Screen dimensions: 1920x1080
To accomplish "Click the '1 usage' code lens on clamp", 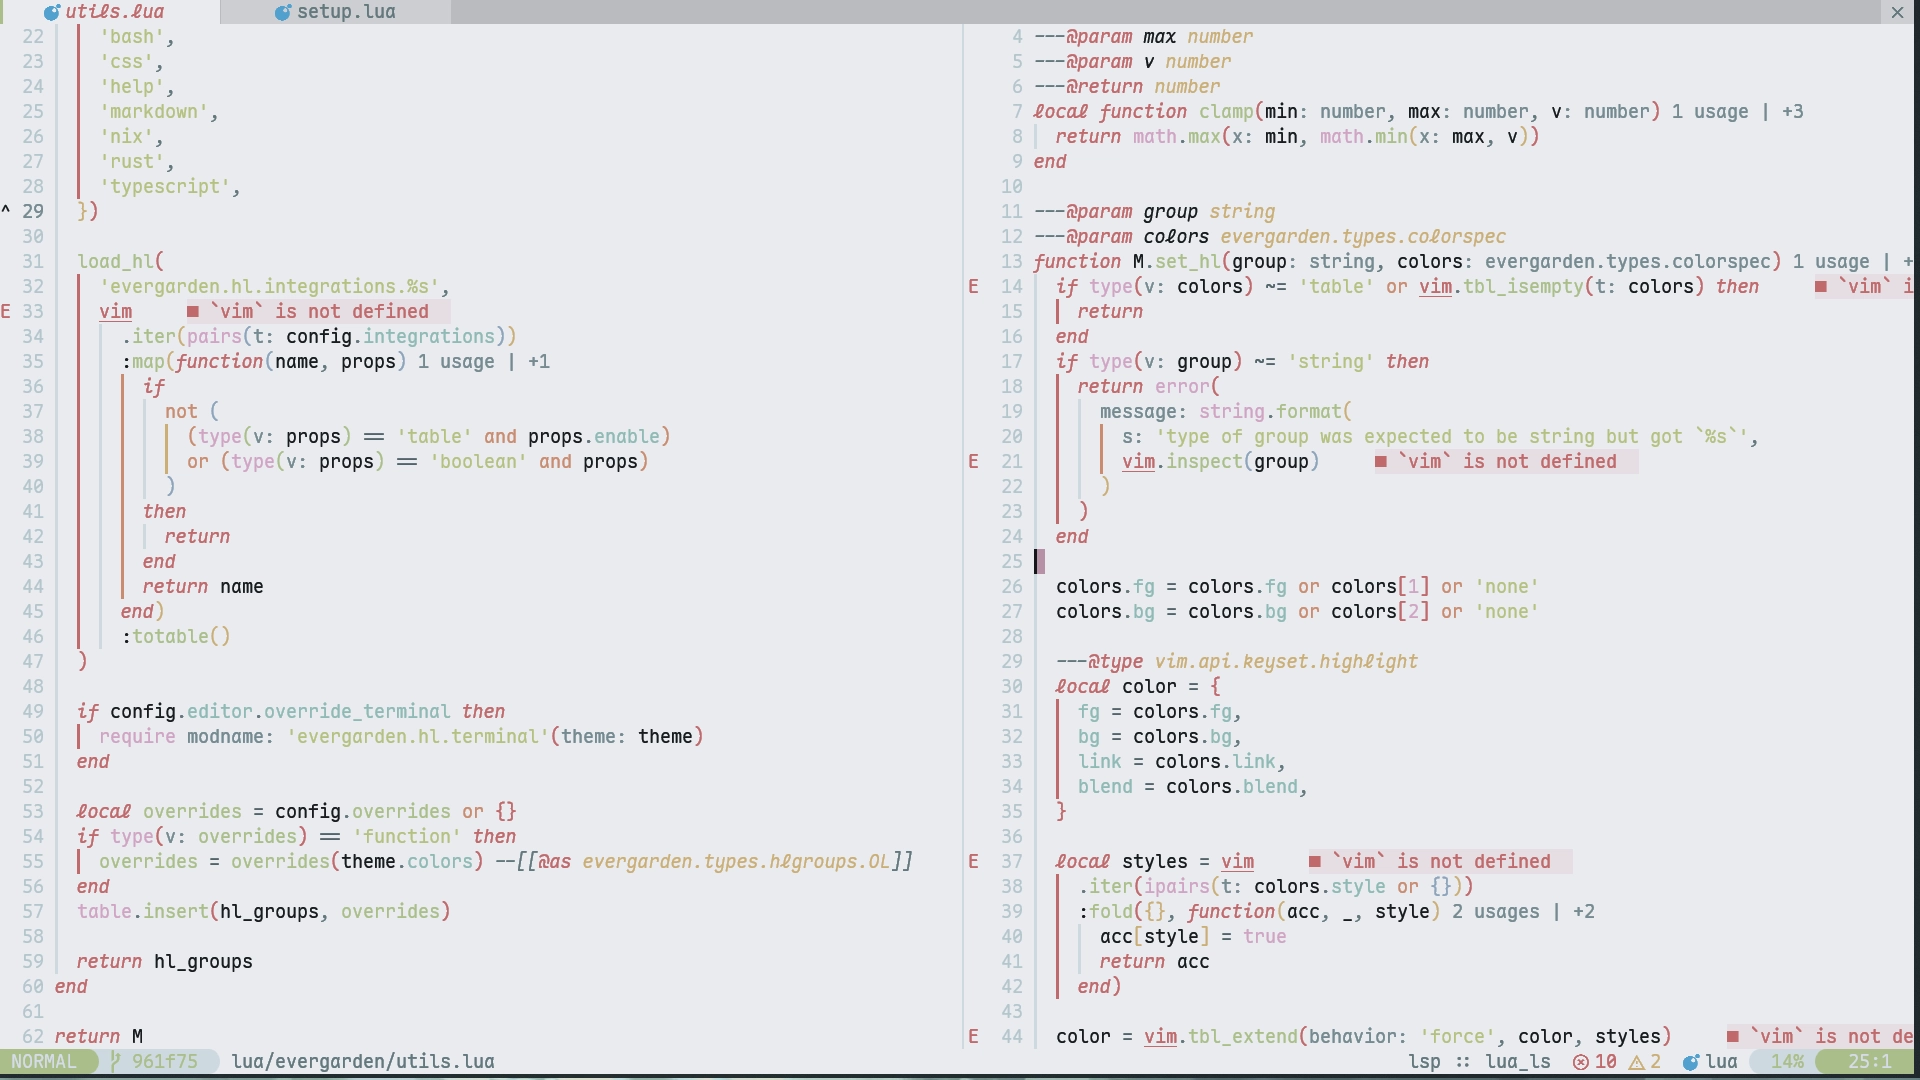I will click(x=1710, y=111).
